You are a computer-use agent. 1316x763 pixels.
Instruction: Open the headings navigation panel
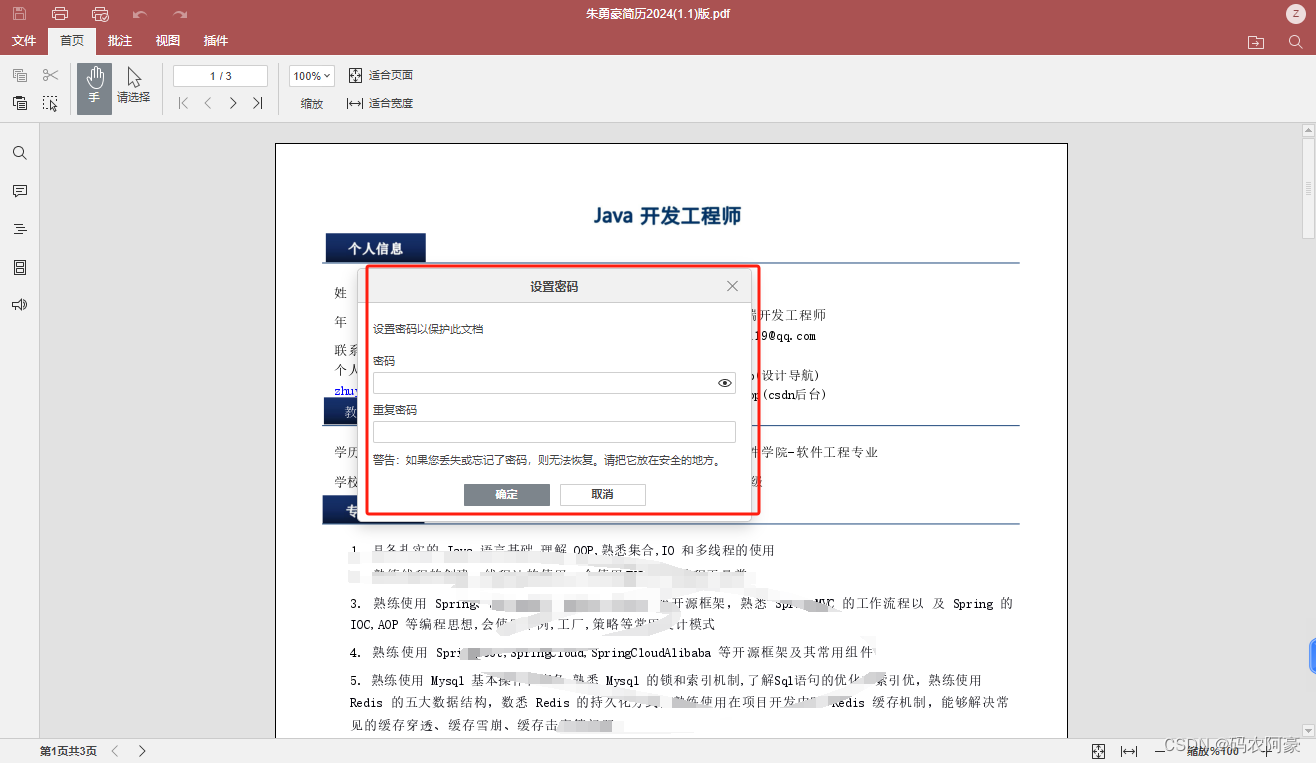pos(20,229)
